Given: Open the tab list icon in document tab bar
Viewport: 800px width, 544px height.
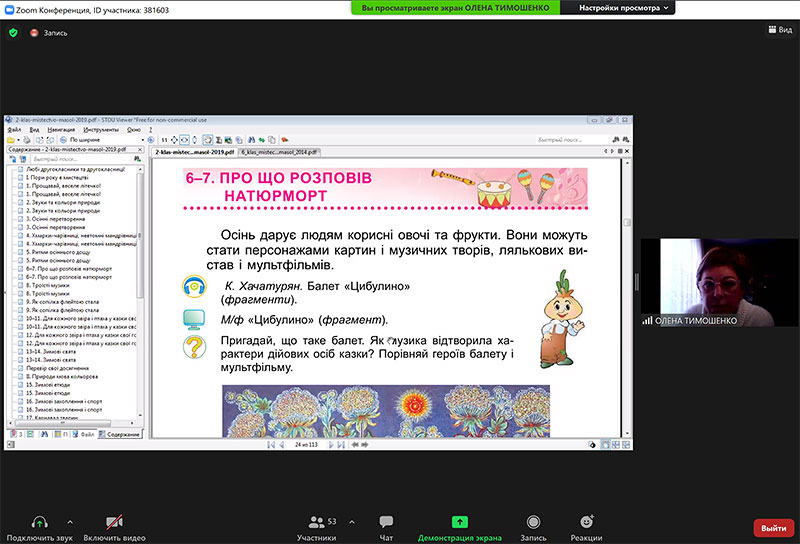Looking at the screenshot, I should 620,151.
